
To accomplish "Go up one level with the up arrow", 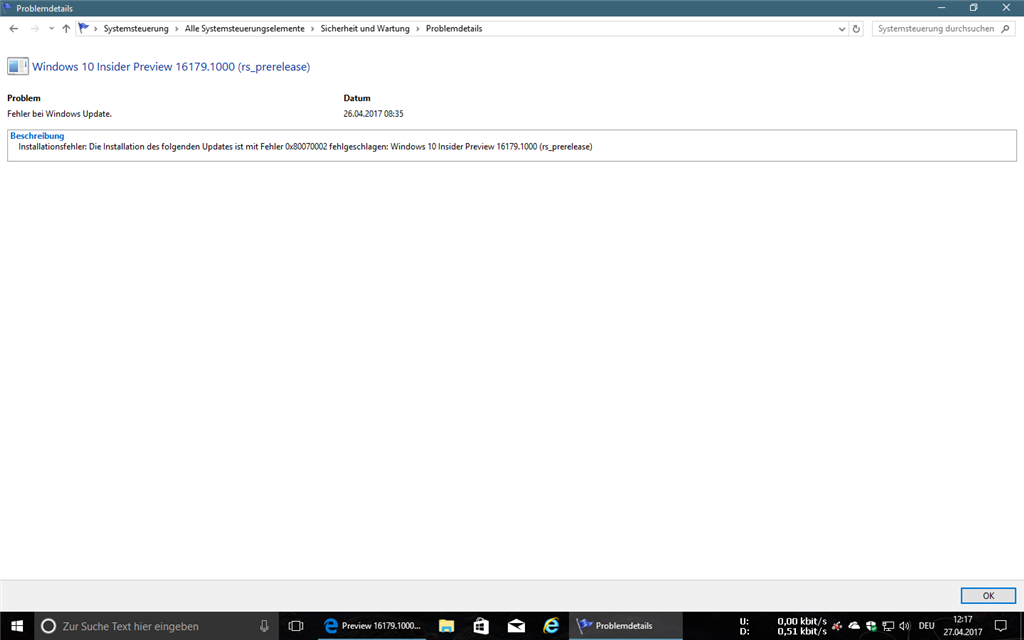I will (66, 29).
